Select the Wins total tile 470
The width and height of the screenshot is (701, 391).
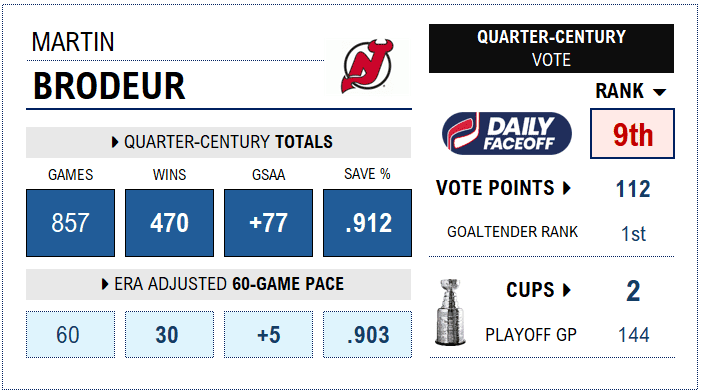169,223
